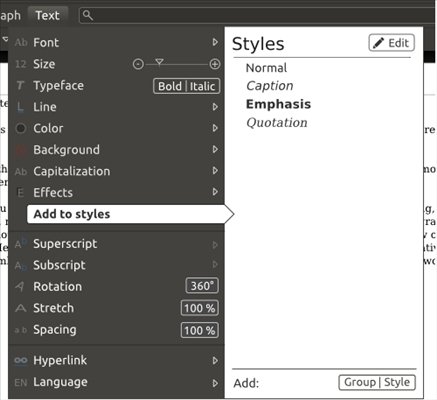This screenshot has width=437, height=400.
Task: Click the plus circle size increase icon
Action: coord(215,64)
